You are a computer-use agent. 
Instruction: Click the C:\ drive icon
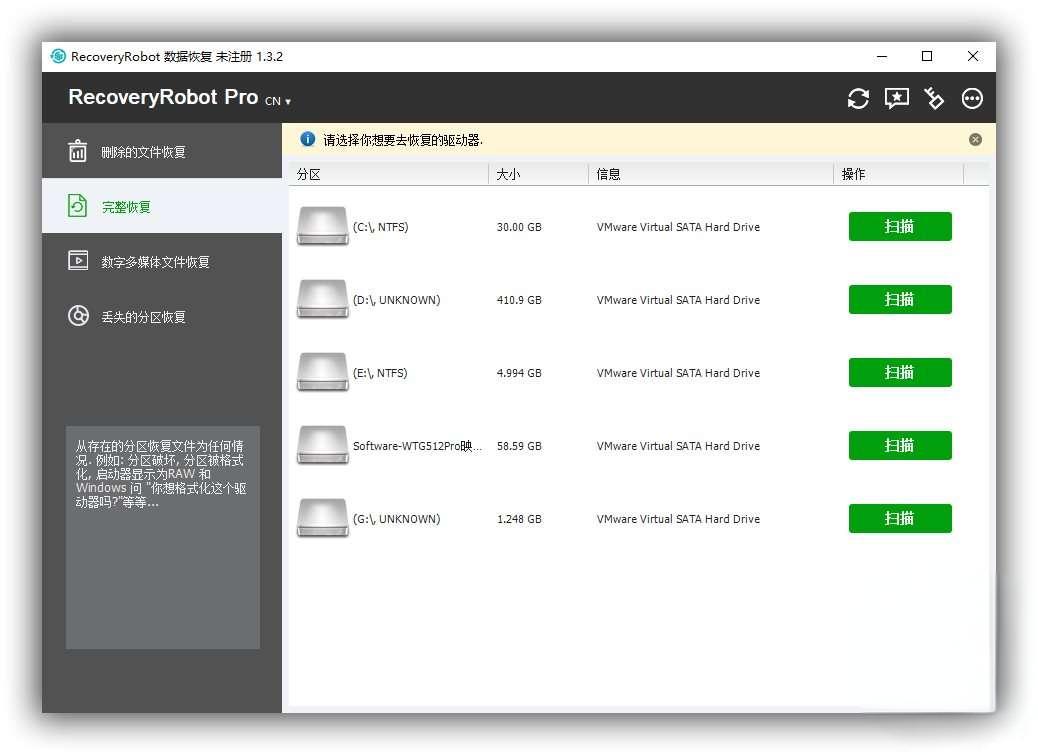point(322,226)
